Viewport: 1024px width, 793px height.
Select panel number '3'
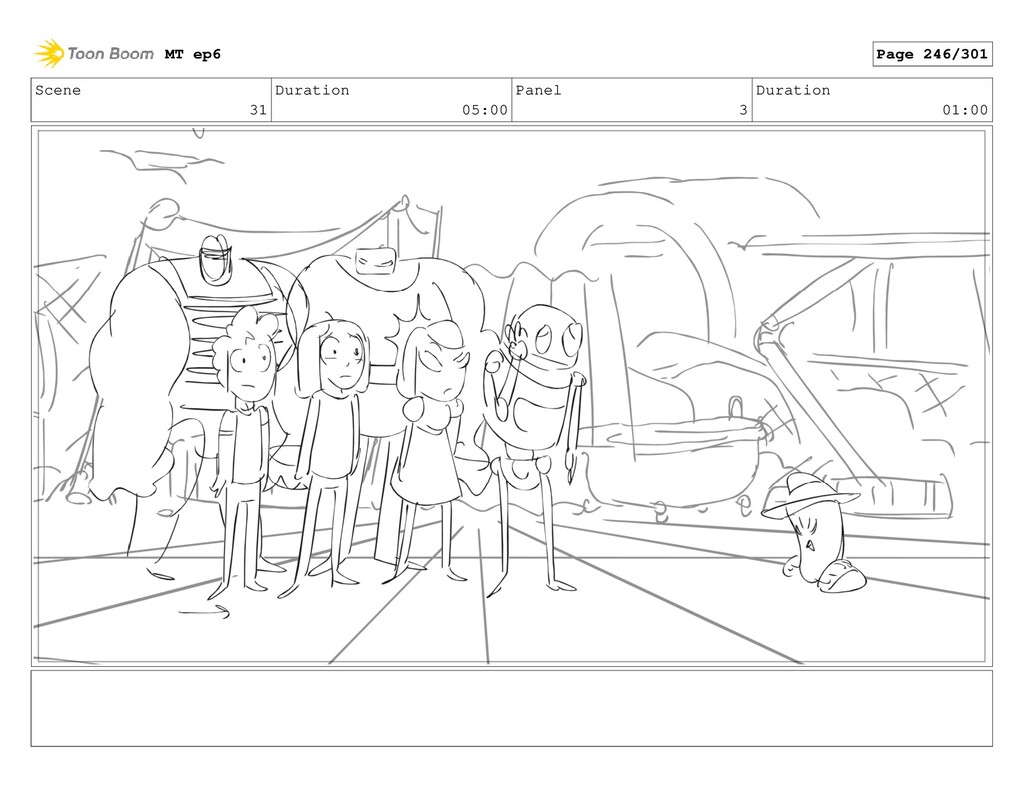pyautogui.click(x=743, y=110)
